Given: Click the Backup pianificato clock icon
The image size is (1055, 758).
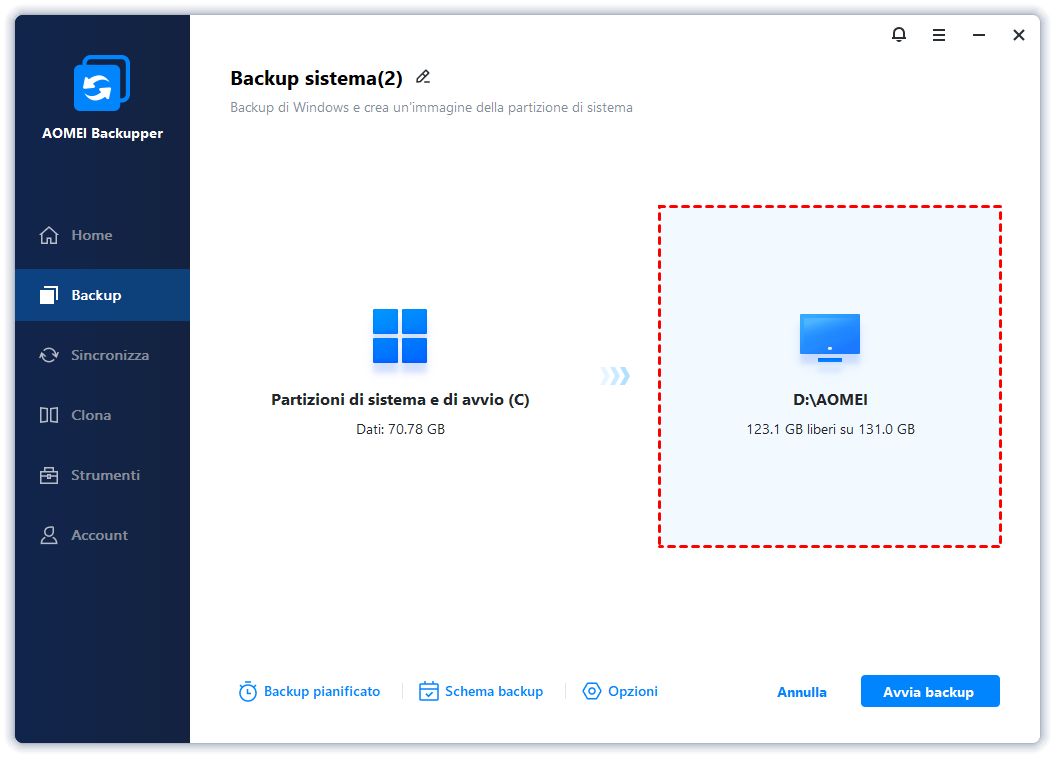Looking at the screenshot, I should pos(248,692).
